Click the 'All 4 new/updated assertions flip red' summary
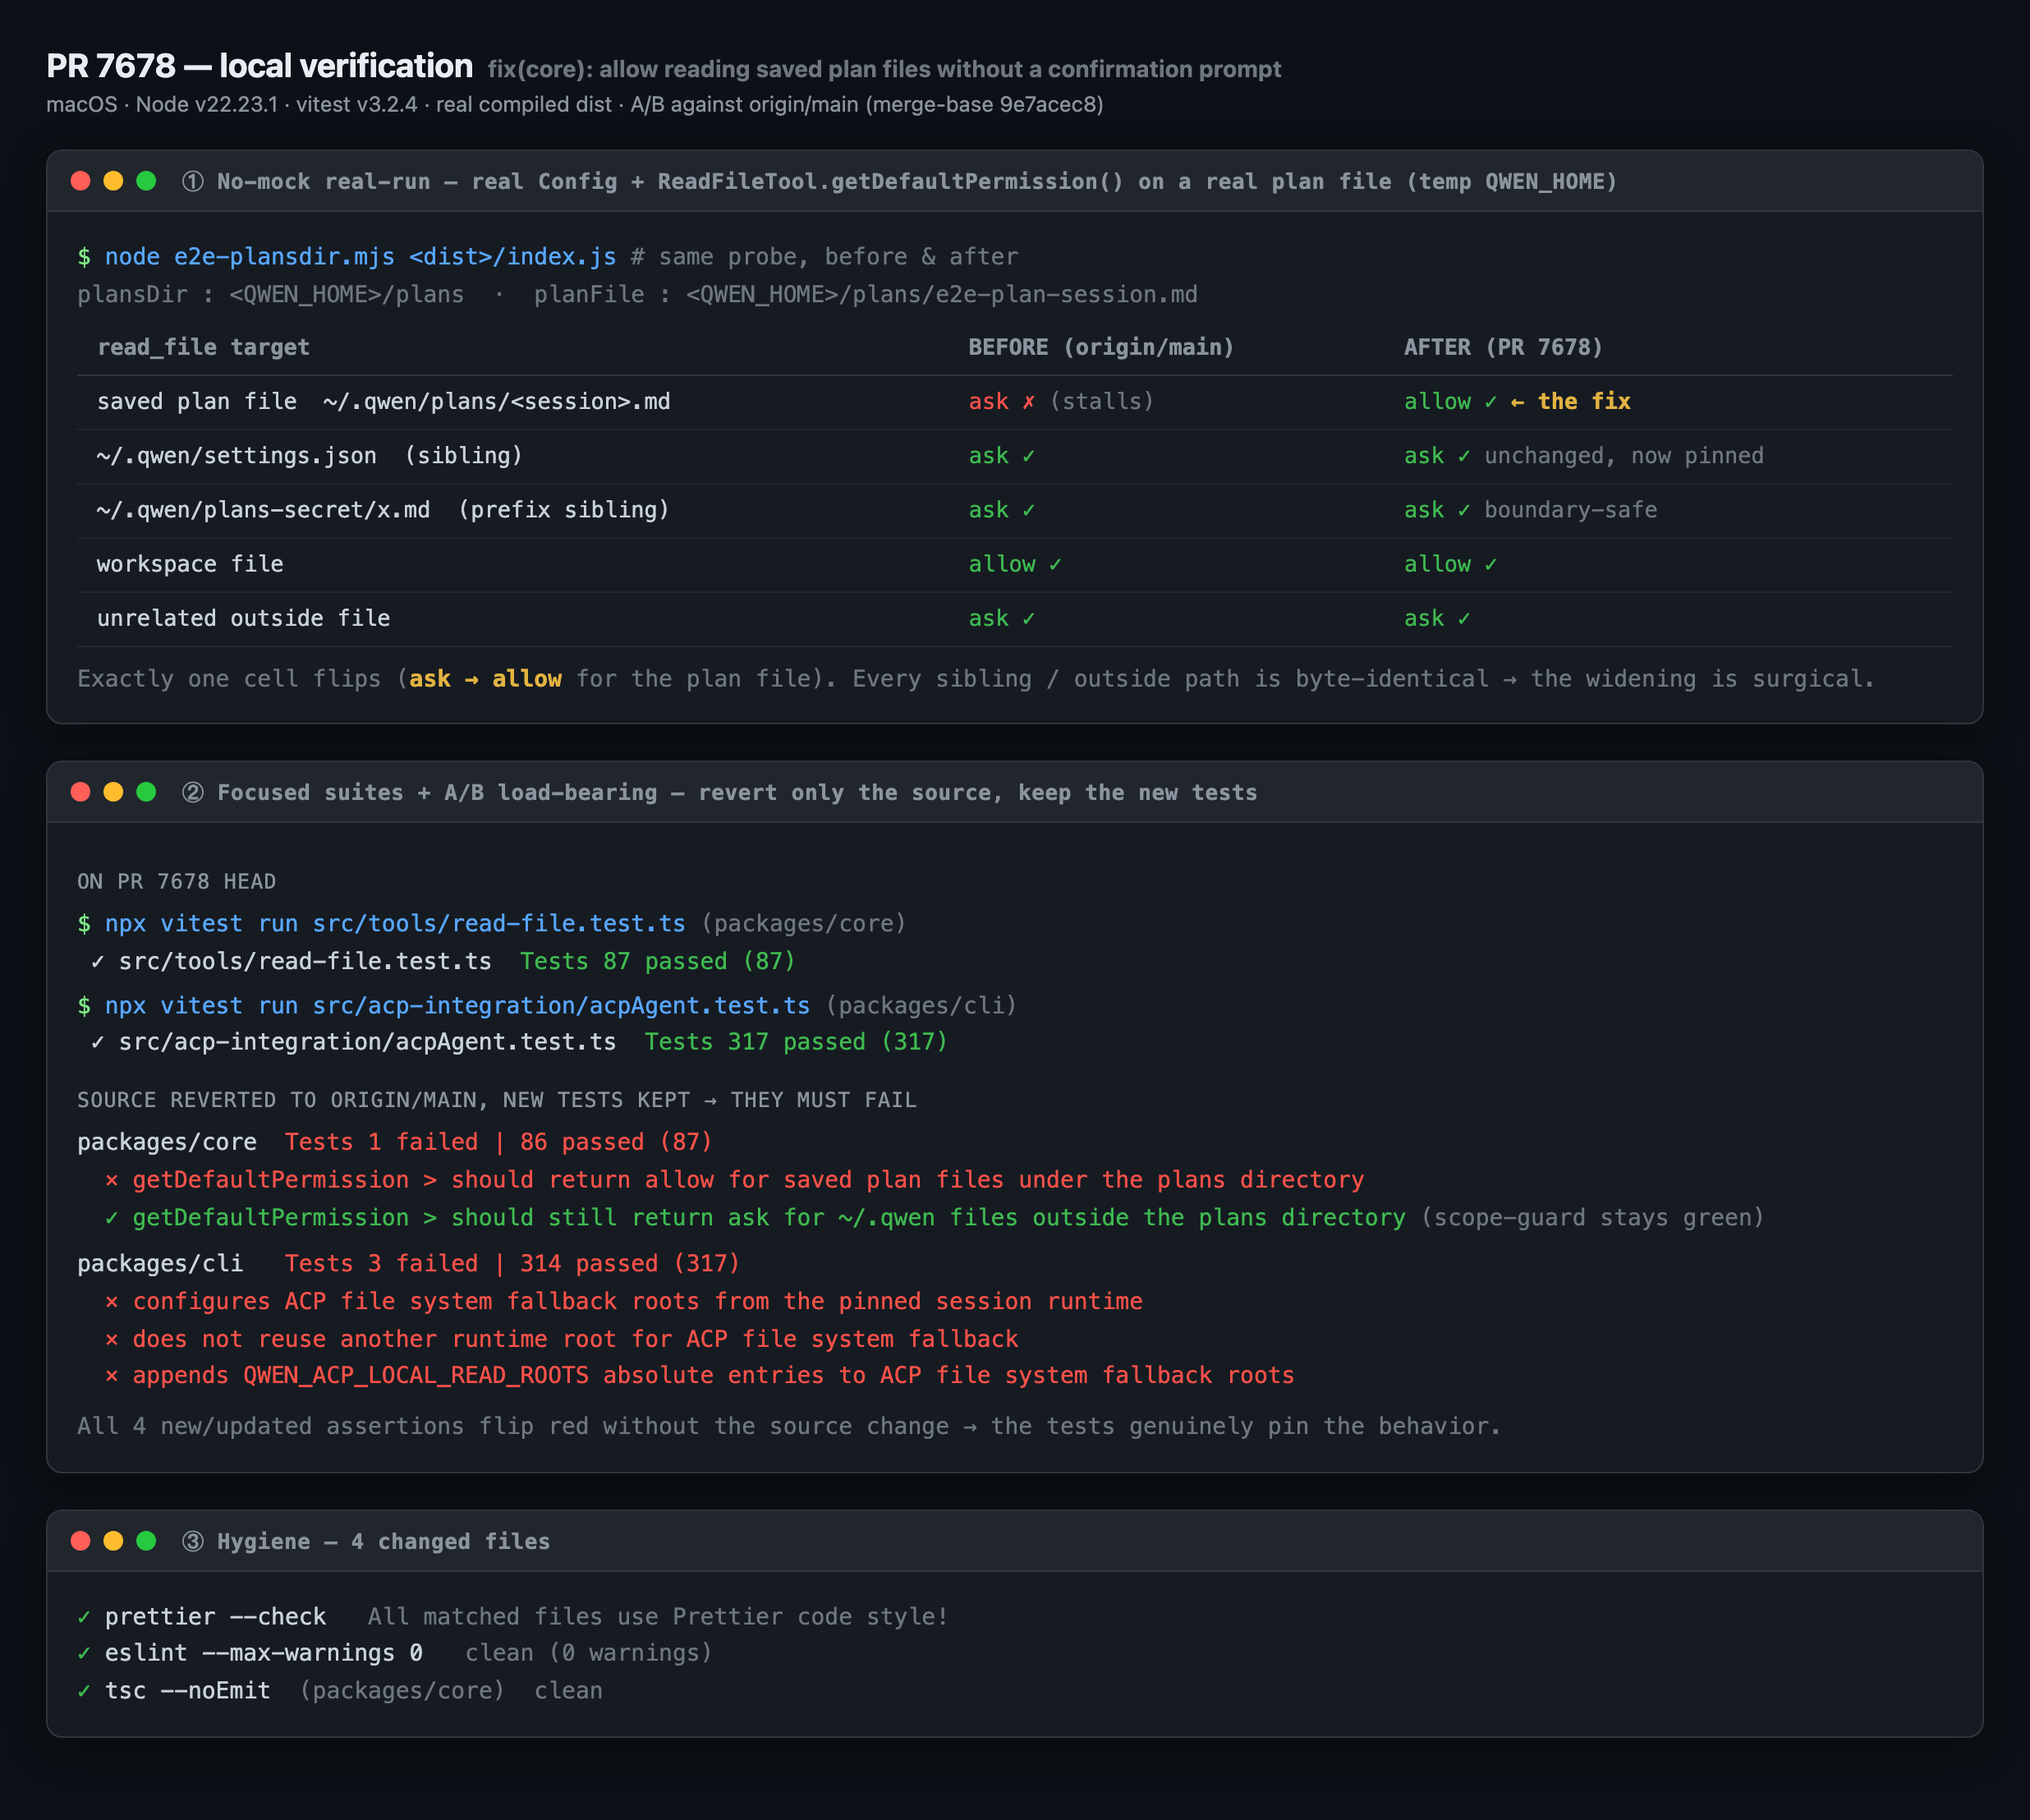The height and width of the screenshot is (1820, 2030). 789,1426
